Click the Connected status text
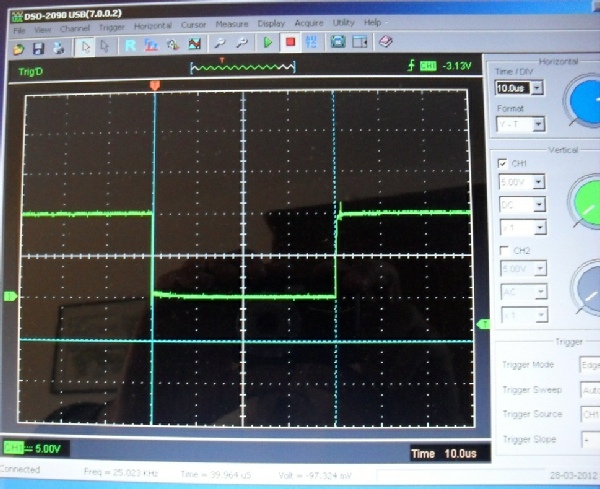The image size is (600, 489). (x=20, y=469)
